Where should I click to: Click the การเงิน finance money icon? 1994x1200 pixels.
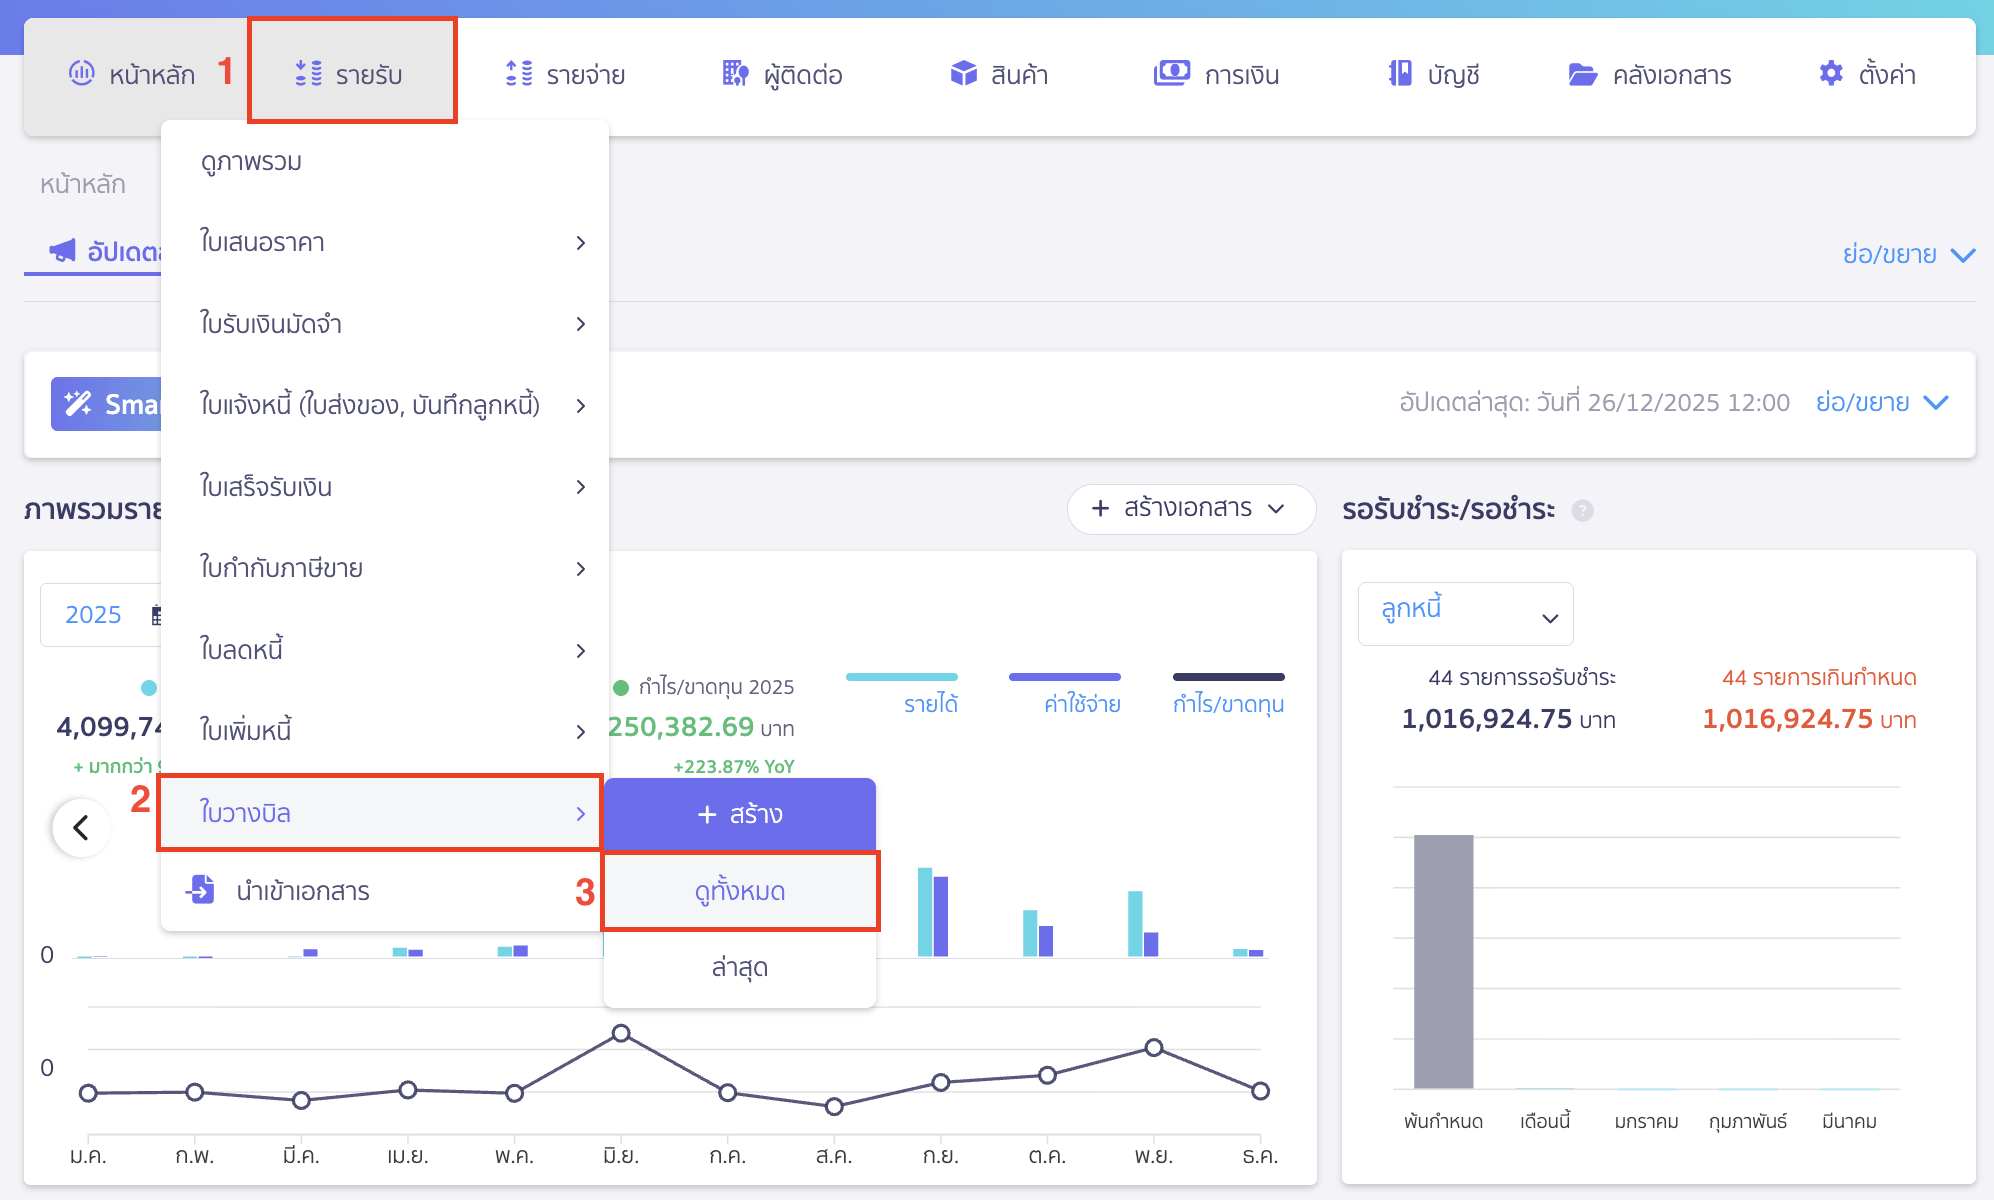point(1171,74)
